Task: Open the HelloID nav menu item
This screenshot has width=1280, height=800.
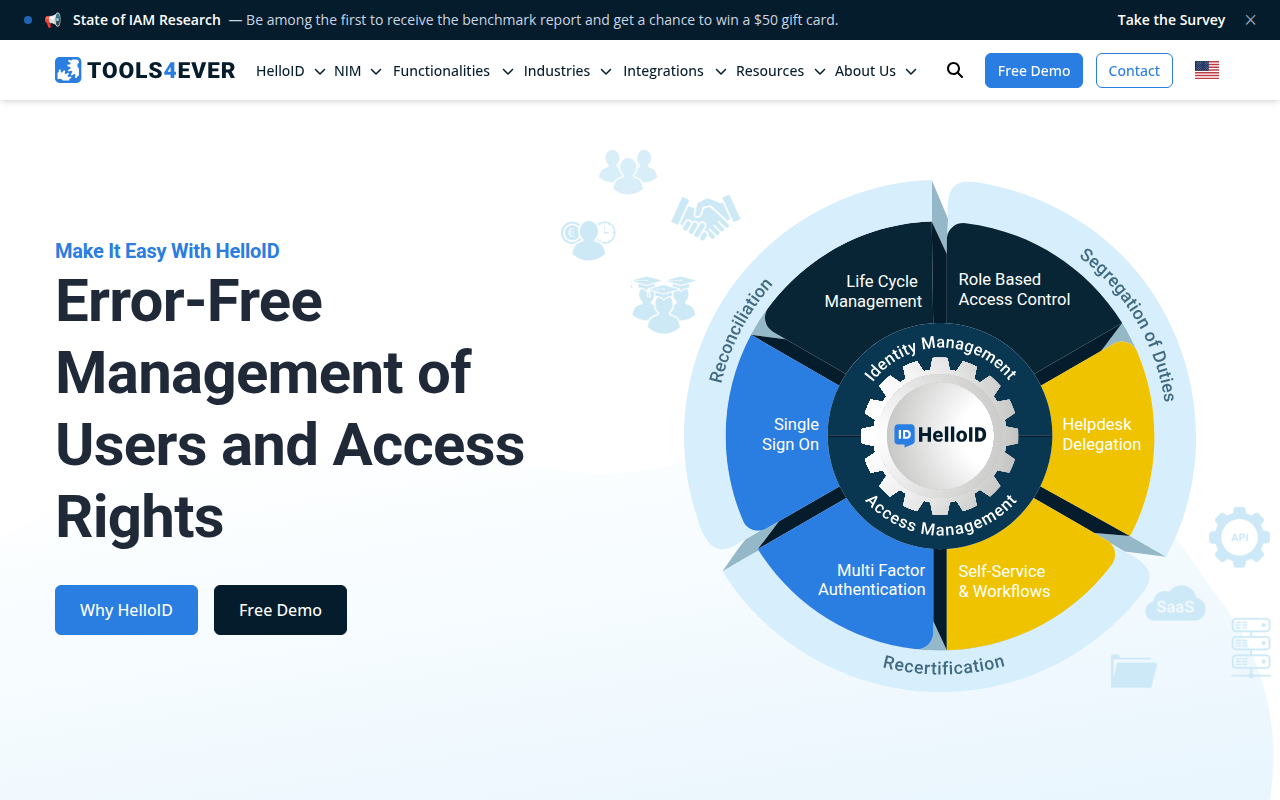Action: coord(280,71)
